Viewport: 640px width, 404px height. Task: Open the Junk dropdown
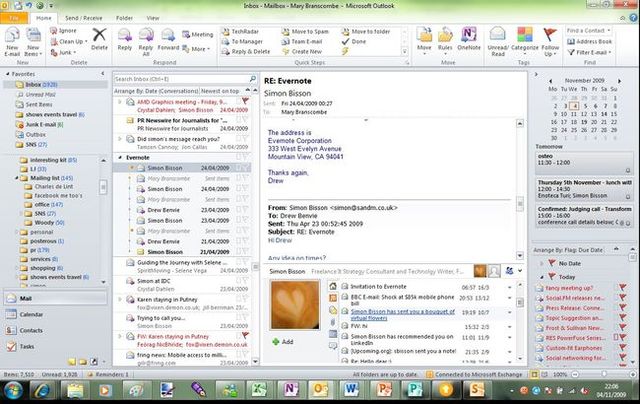(x=63, y=52)
